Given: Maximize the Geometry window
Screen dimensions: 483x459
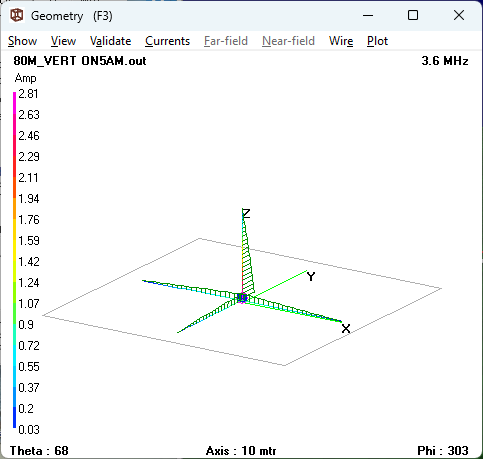Looking at the screenshot, I should [x=413, y=15].
